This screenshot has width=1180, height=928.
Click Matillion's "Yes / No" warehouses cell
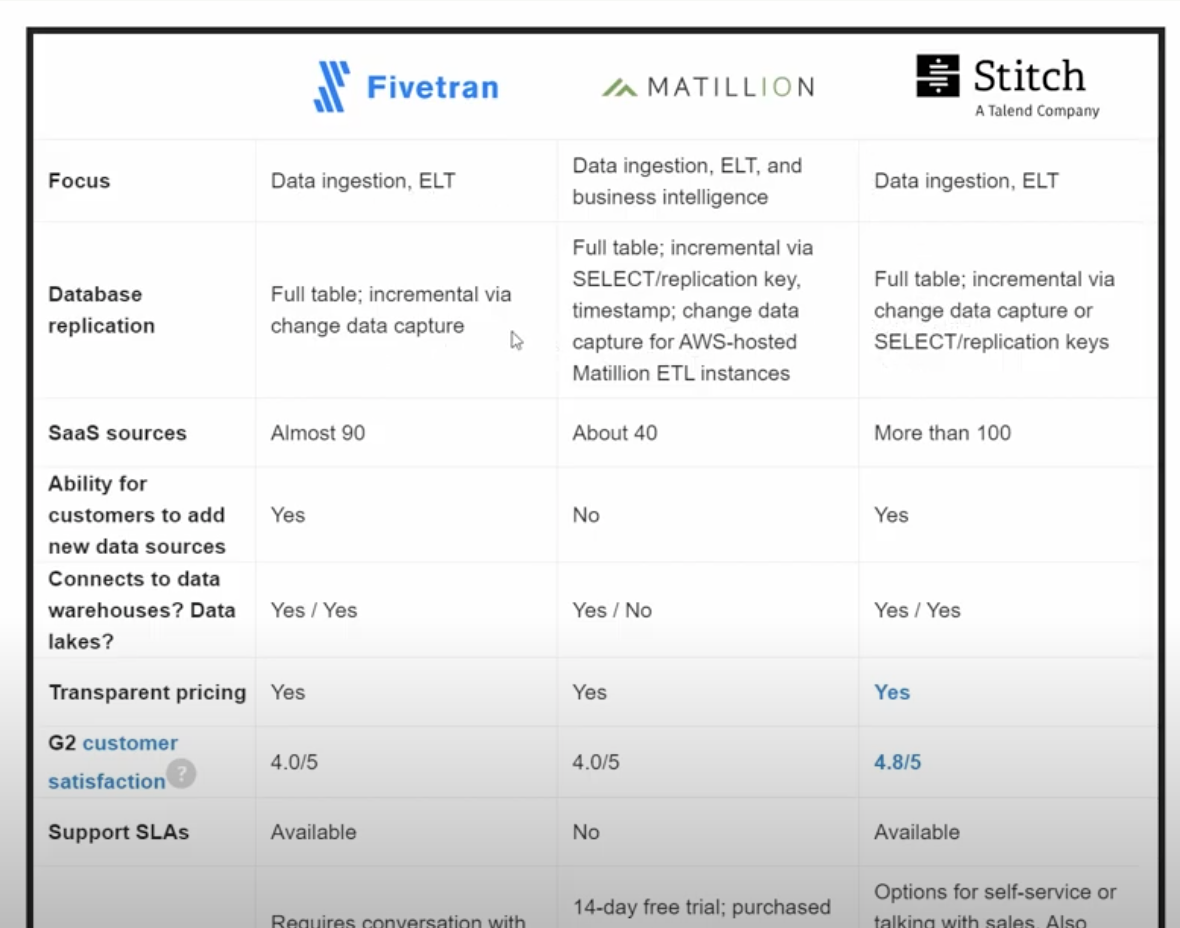[x=612, y=610]
